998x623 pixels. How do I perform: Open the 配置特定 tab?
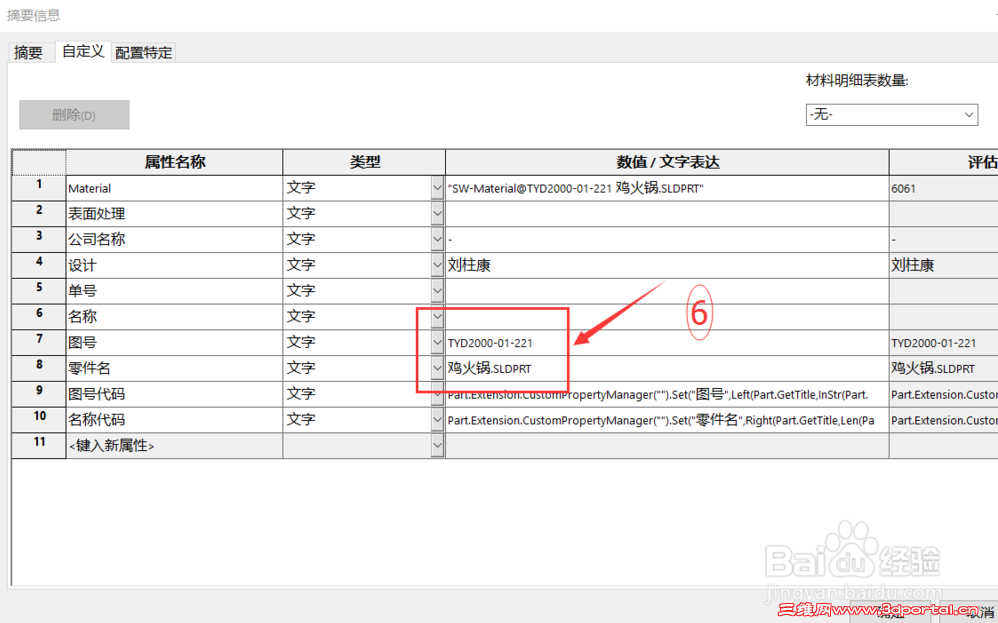pos(144,52)
